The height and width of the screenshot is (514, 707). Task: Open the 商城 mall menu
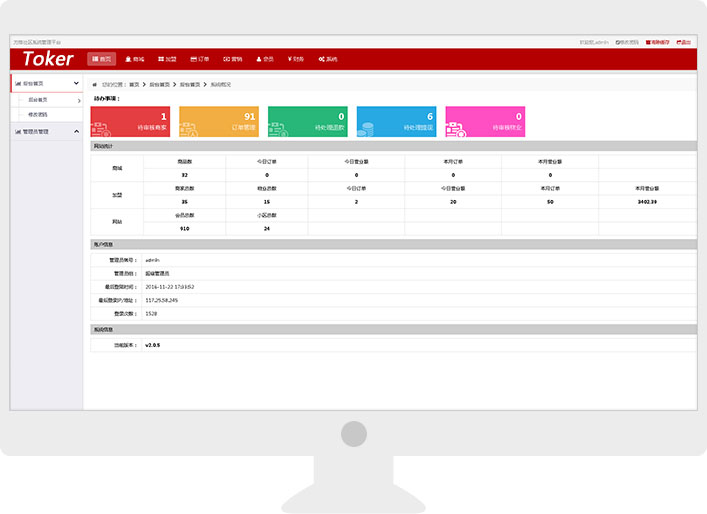pyautogui.click(x=134, y=59)
